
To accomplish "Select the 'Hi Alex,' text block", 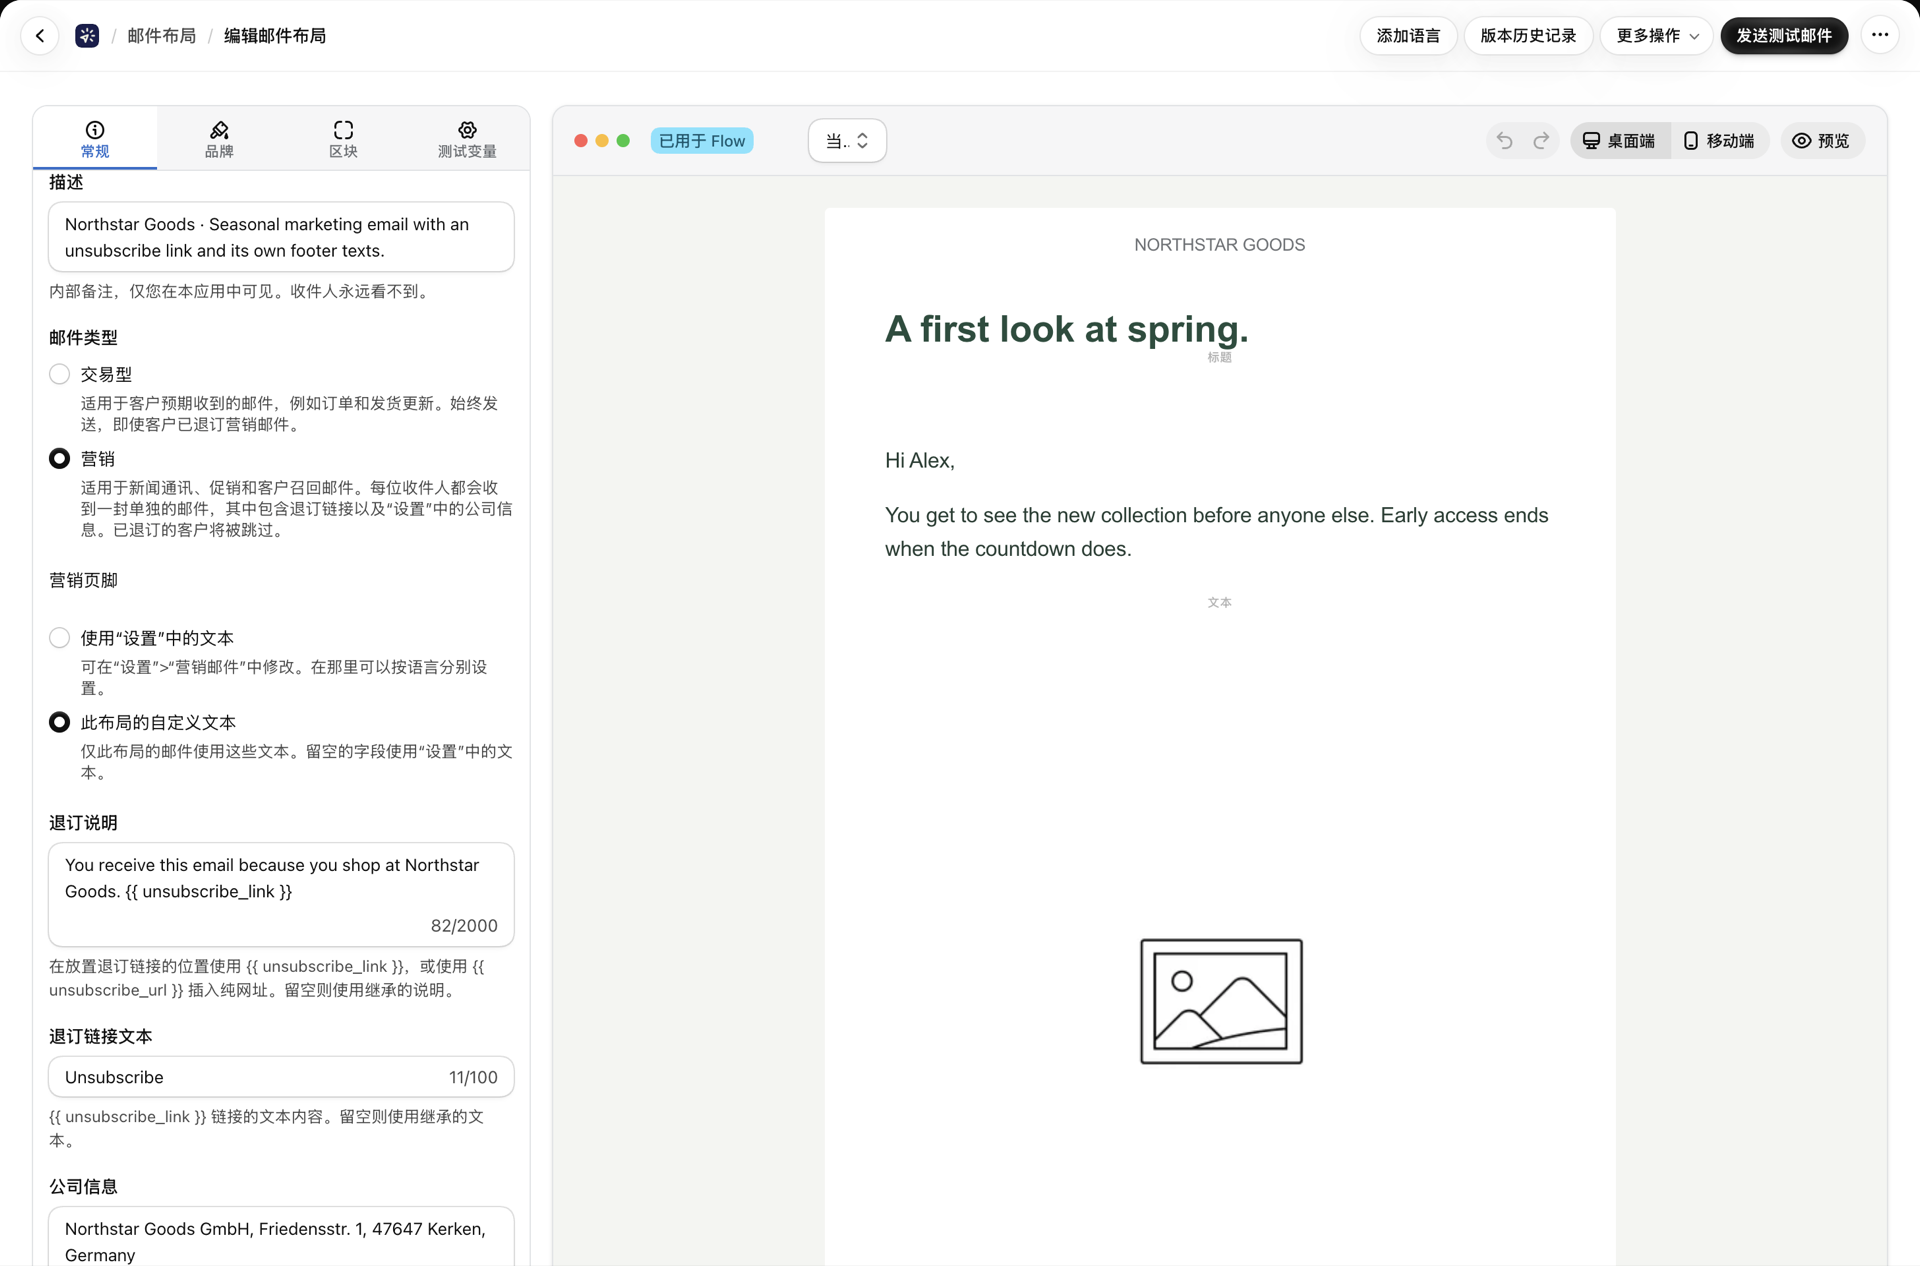I will click(920, 460).
